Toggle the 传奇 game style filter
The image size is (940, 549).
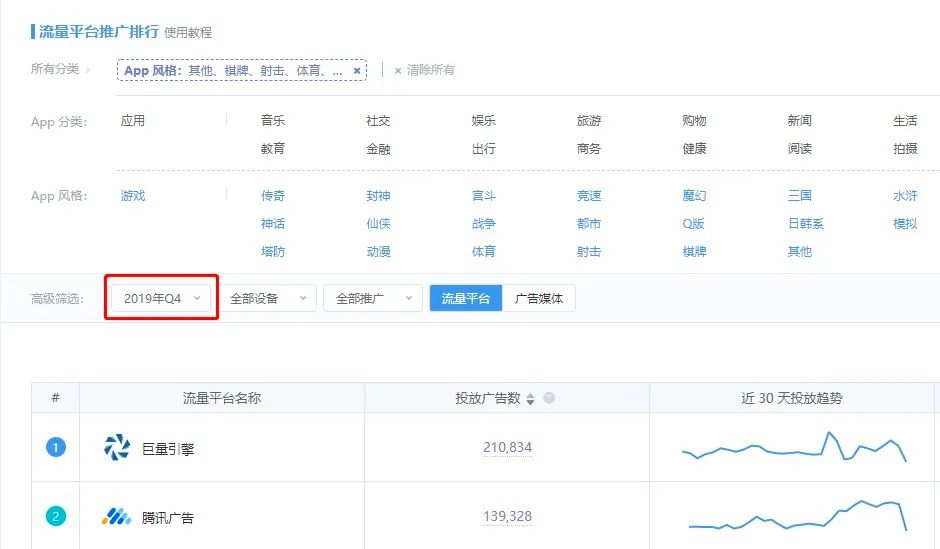click(x=273, y=195)
